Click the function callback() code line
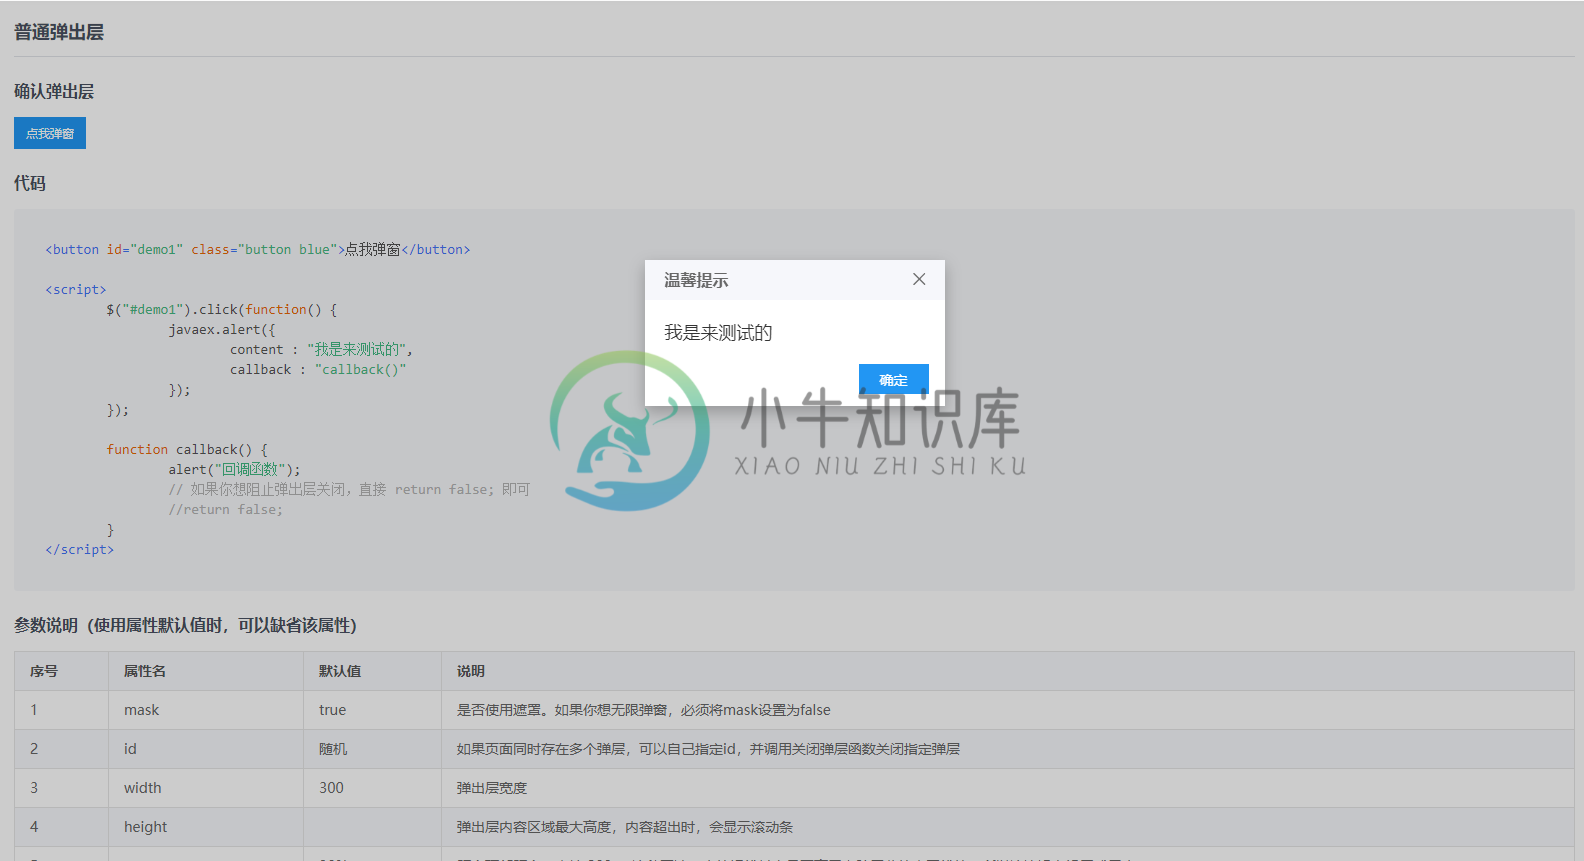 click(187, 449)
